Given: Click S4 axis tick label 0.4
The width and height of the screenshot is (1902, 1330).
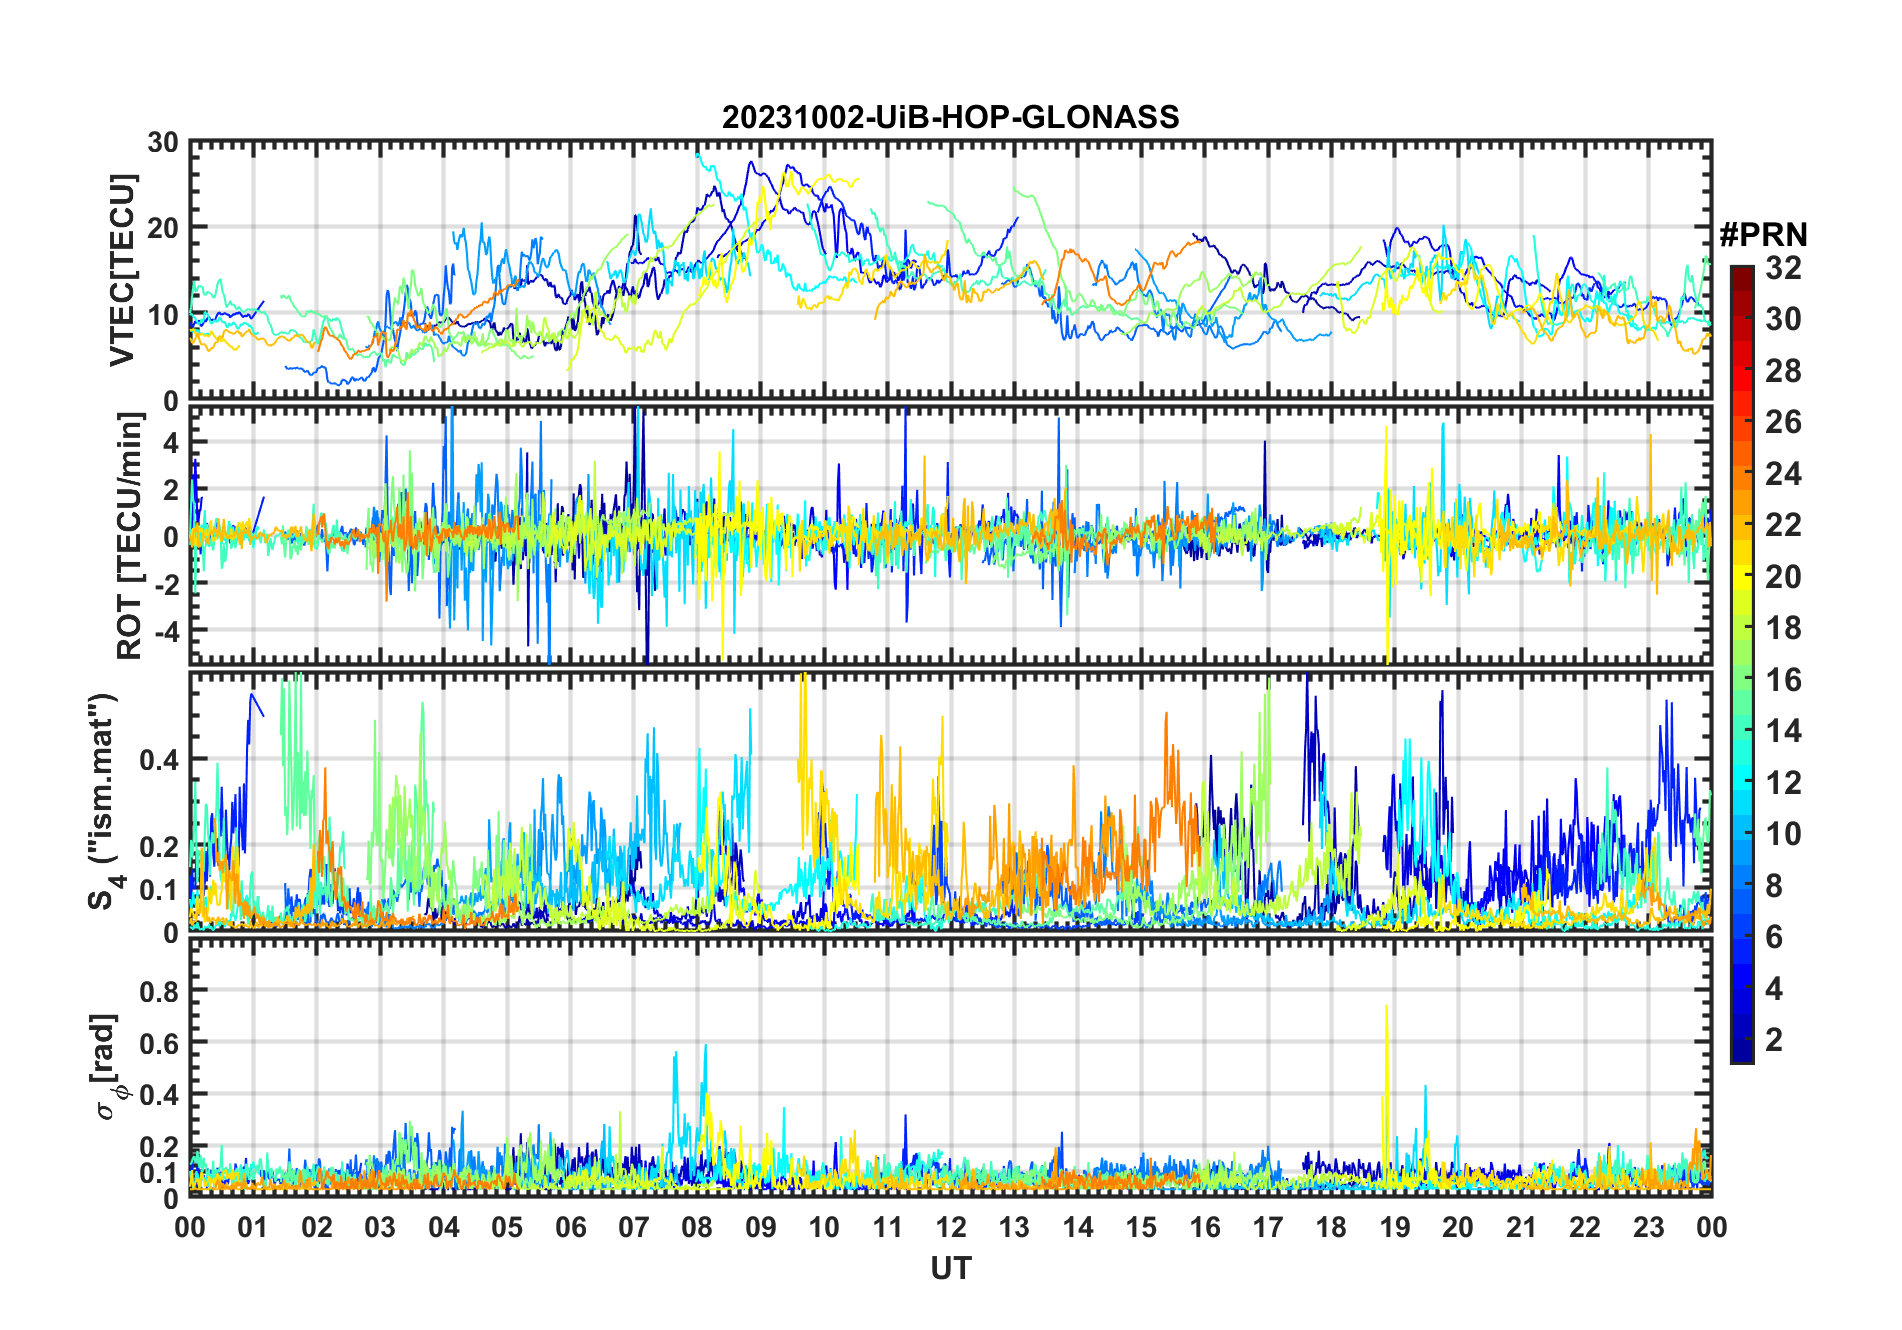Looking at the screenshot, I should (159, 759).
